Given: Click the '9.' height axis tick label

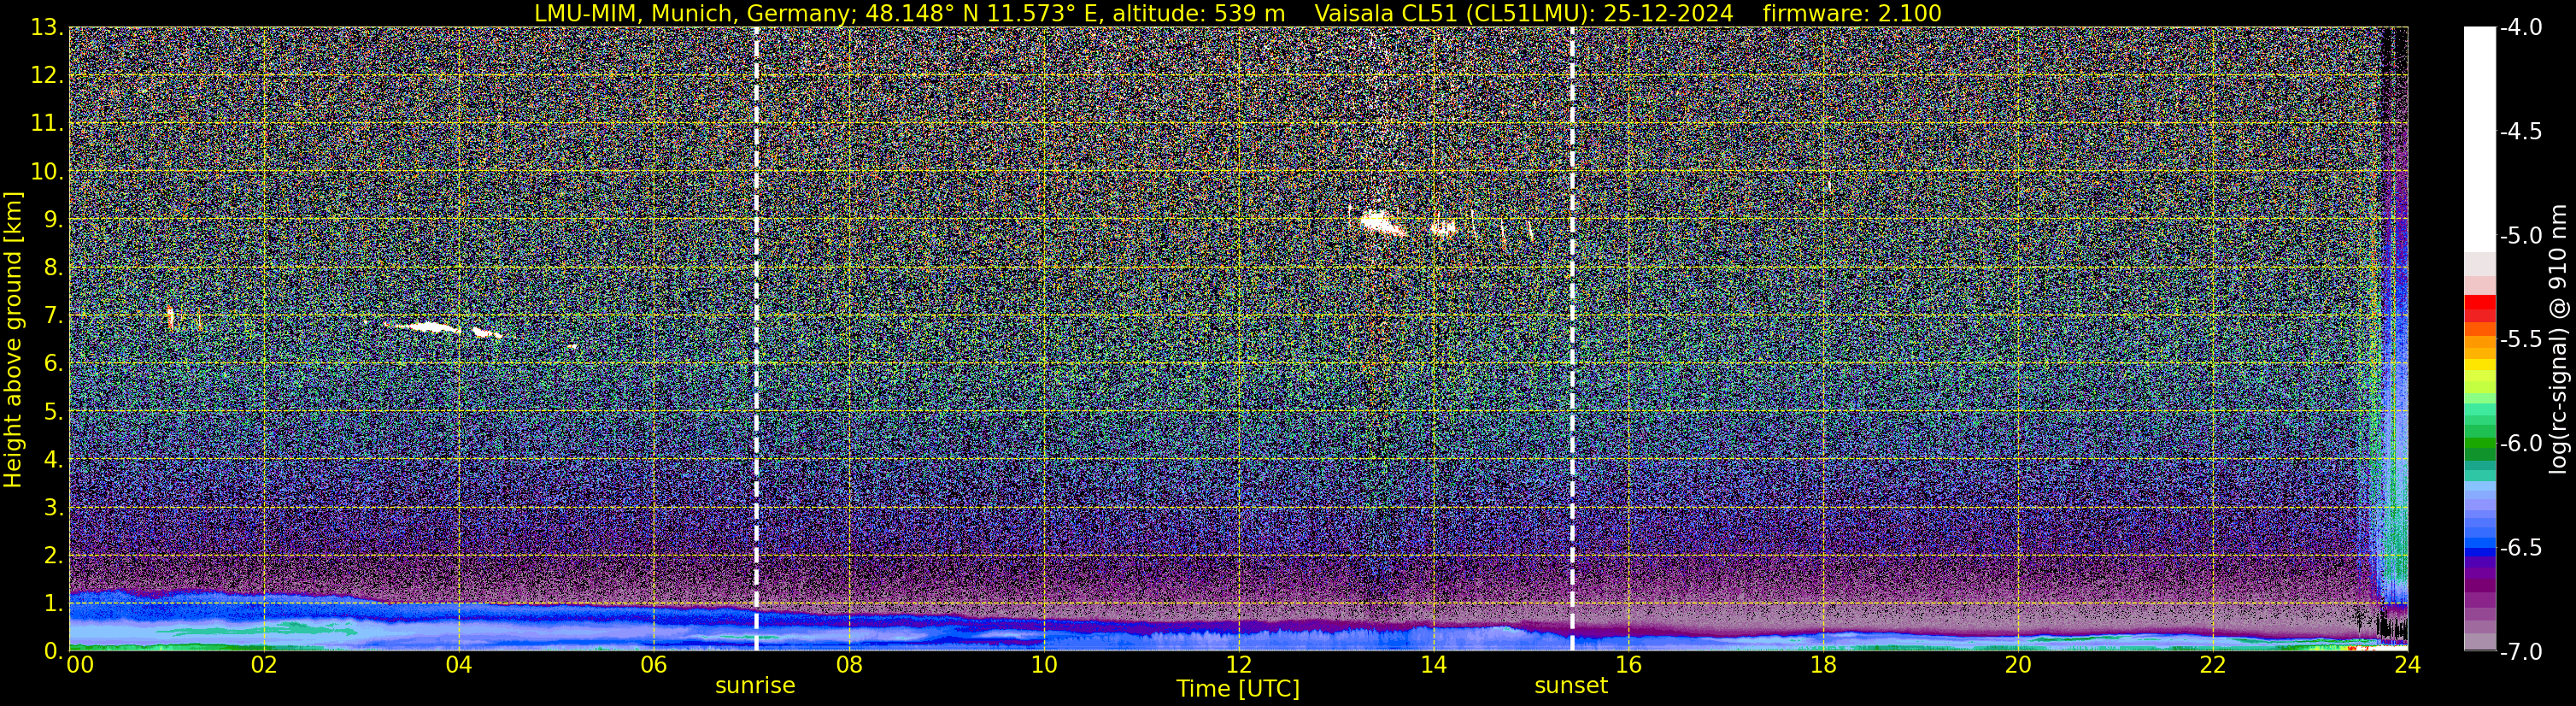Looking at the screenshot, I should click(x=54, y=219).
